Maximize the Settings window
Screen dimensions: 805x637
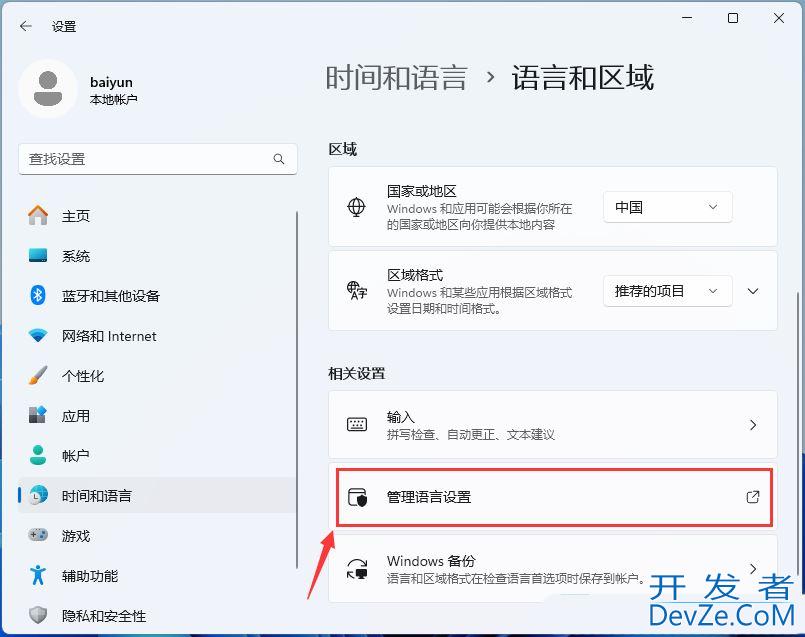pyautogui.click(x=733, y=18)
